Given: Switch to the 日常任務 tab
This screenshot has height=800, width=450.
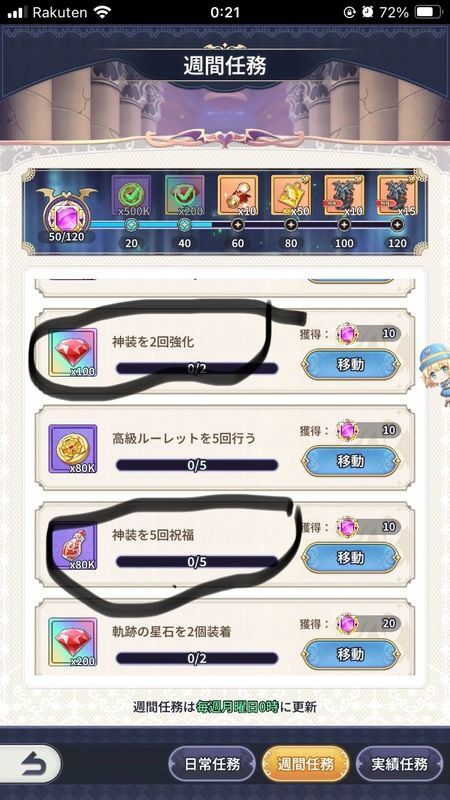Looking at the screenshot, I should tap(212, 764).
